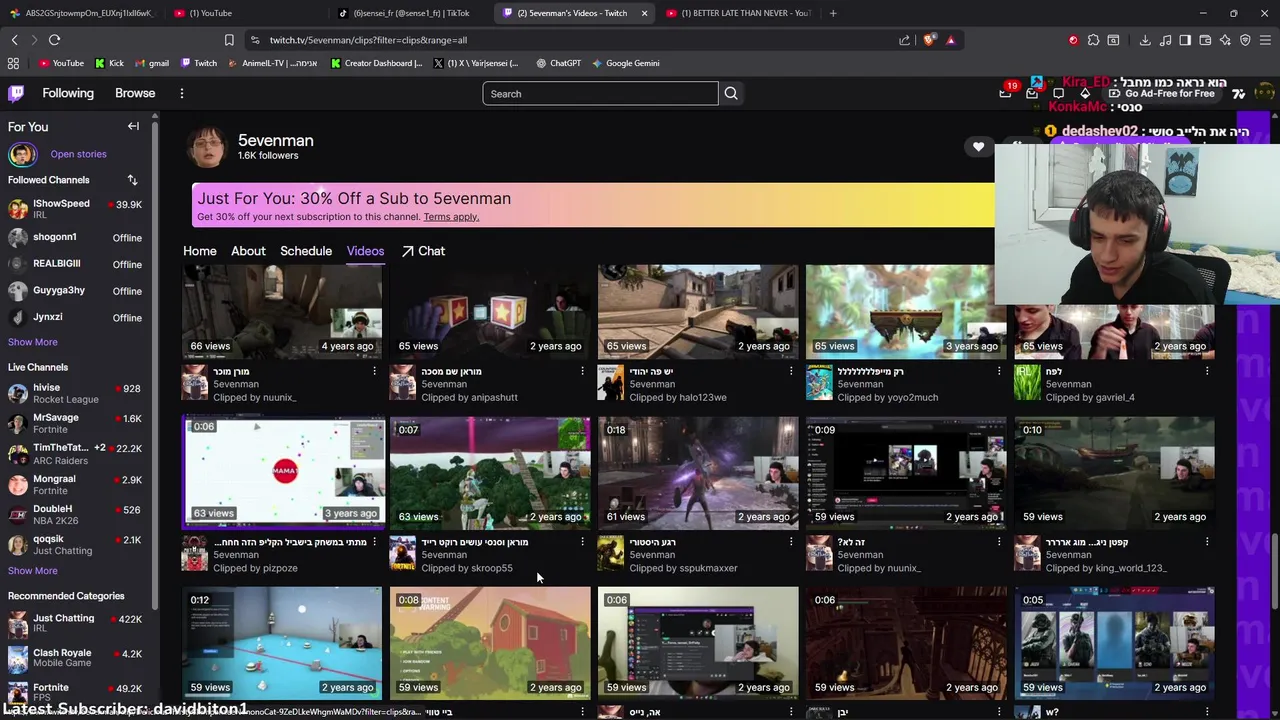The width and height of the screenshot is (1280, 720).
Task: Click the heart follow icon for 5evenman
Action: [x=978, y=147]
